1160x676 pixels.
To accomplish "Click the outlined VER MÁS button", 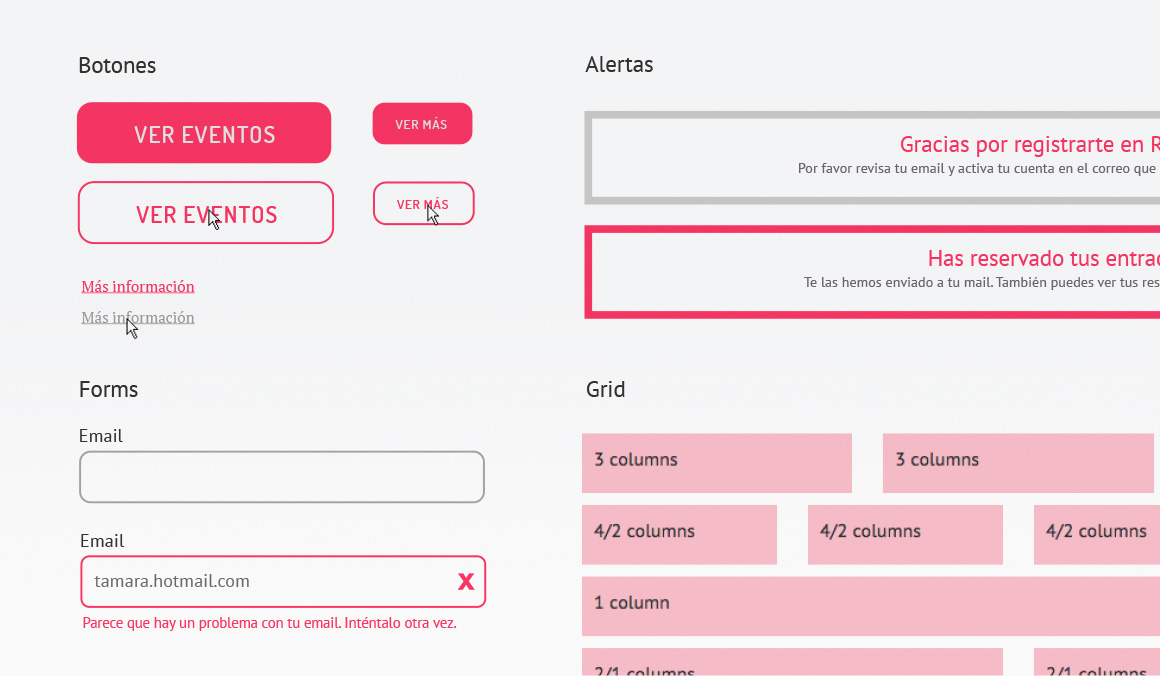I will pos(423,204).
